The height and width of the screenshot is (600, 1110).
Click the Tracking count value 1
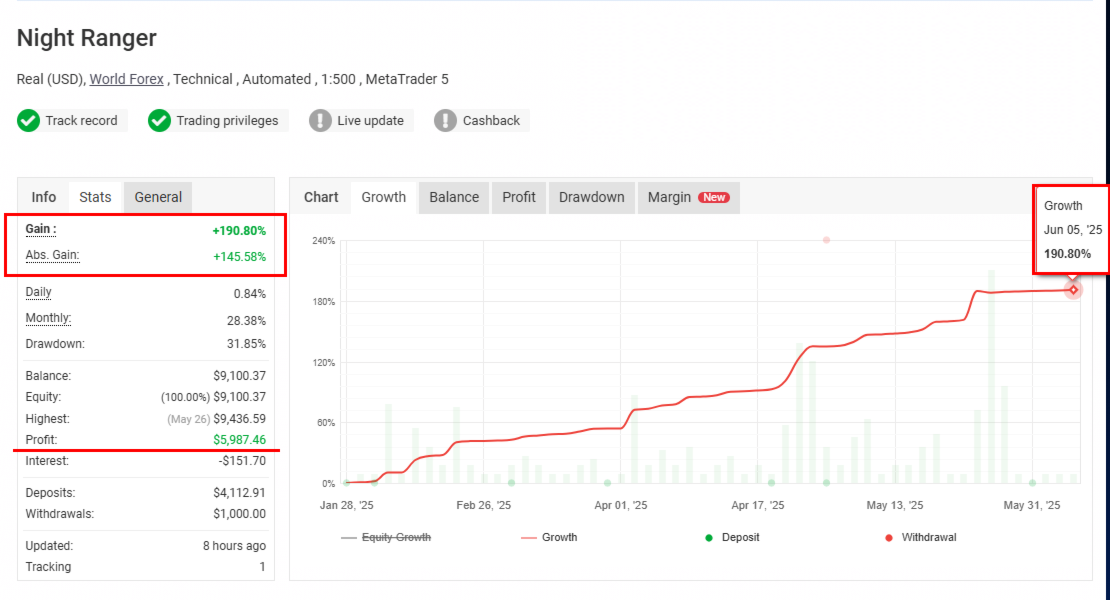point(262,567)
